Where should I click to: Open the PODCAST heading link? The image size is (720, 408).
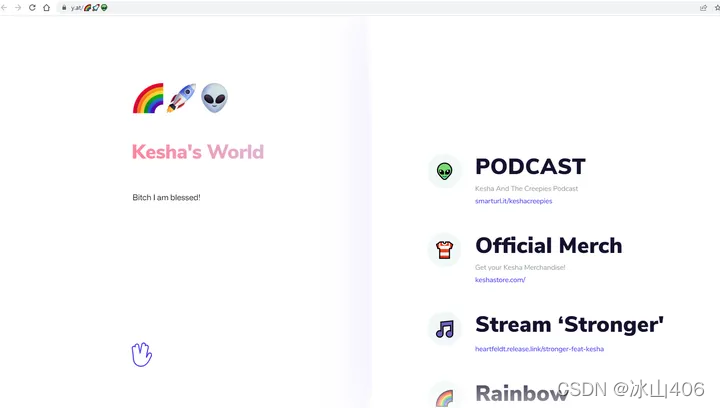530,167
